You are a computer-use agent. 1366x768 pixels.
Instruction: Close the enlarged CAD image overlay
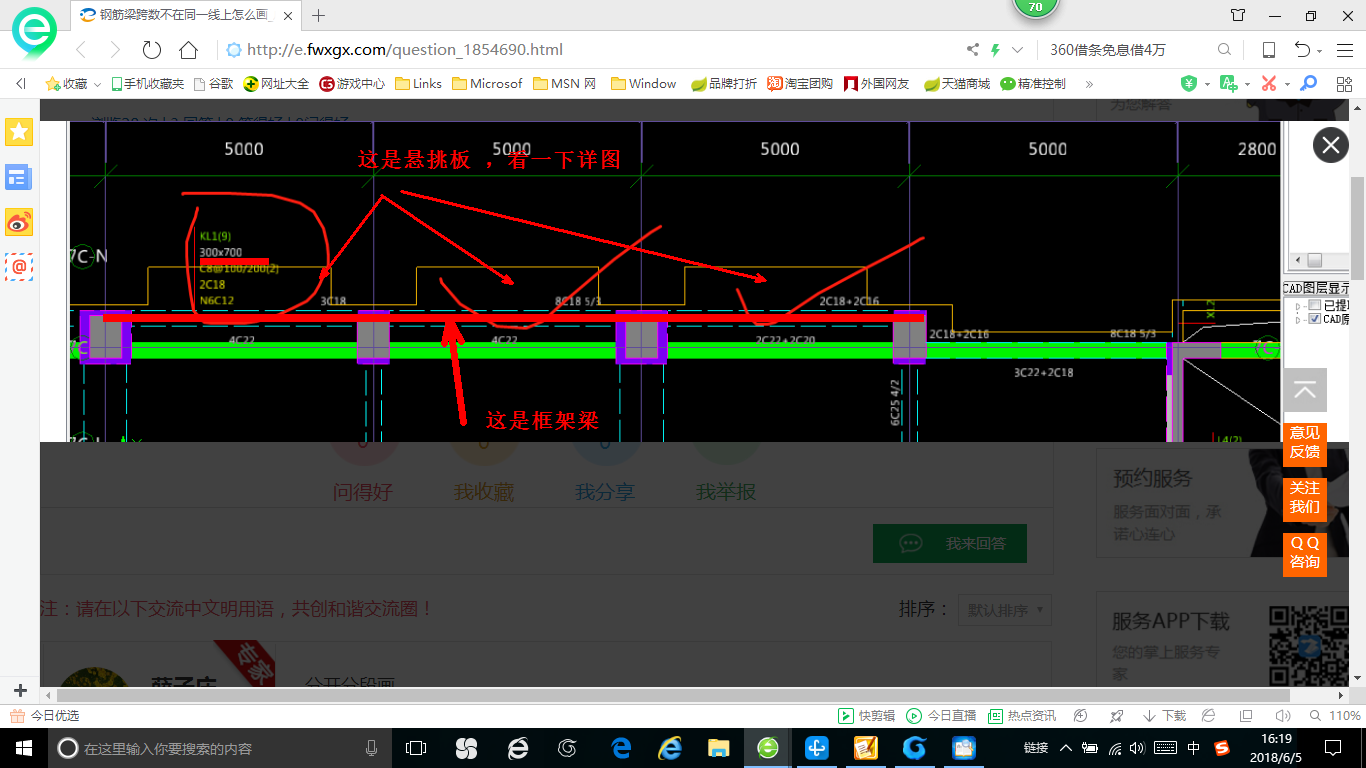pos(1330,146)
